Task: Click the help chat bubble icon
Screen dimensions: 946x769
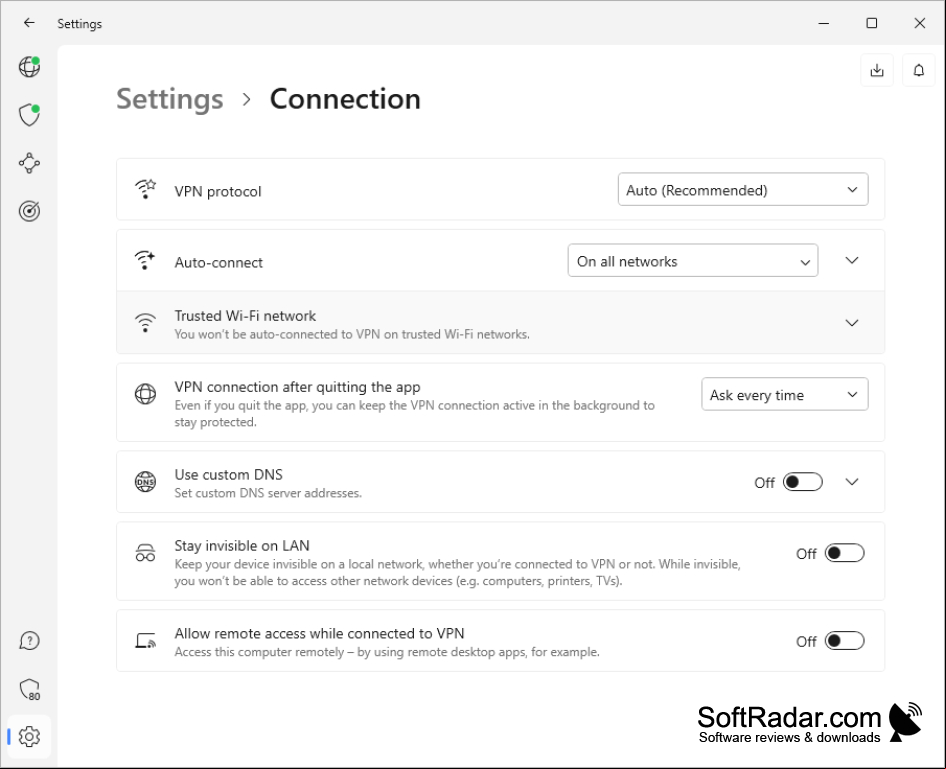Action: 29,641
